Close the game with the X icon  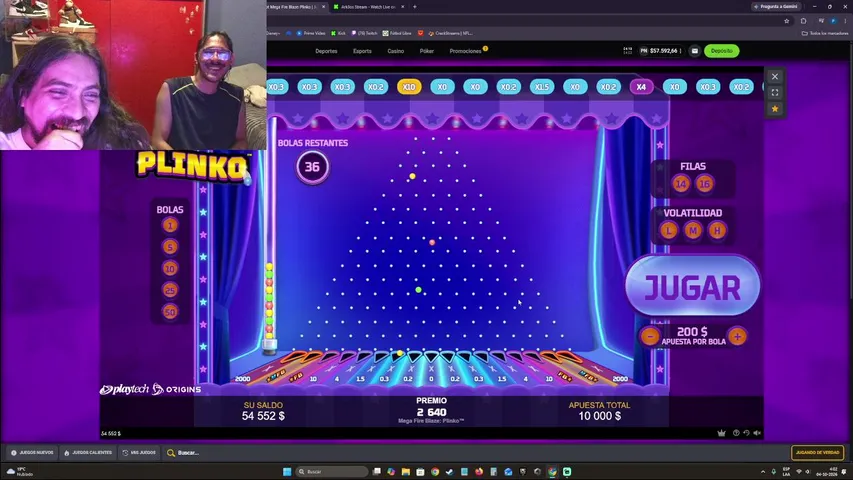coord(775,76)
